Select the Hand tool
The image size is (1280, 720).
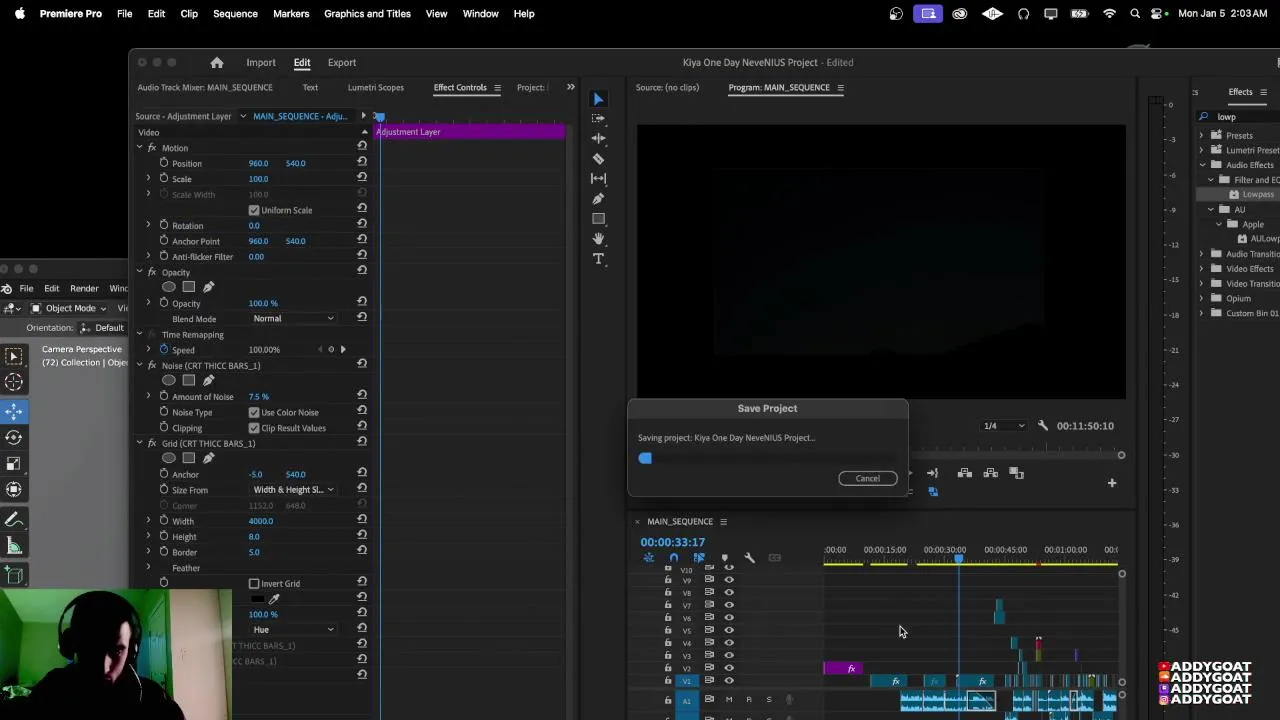(x=598, y=239)
